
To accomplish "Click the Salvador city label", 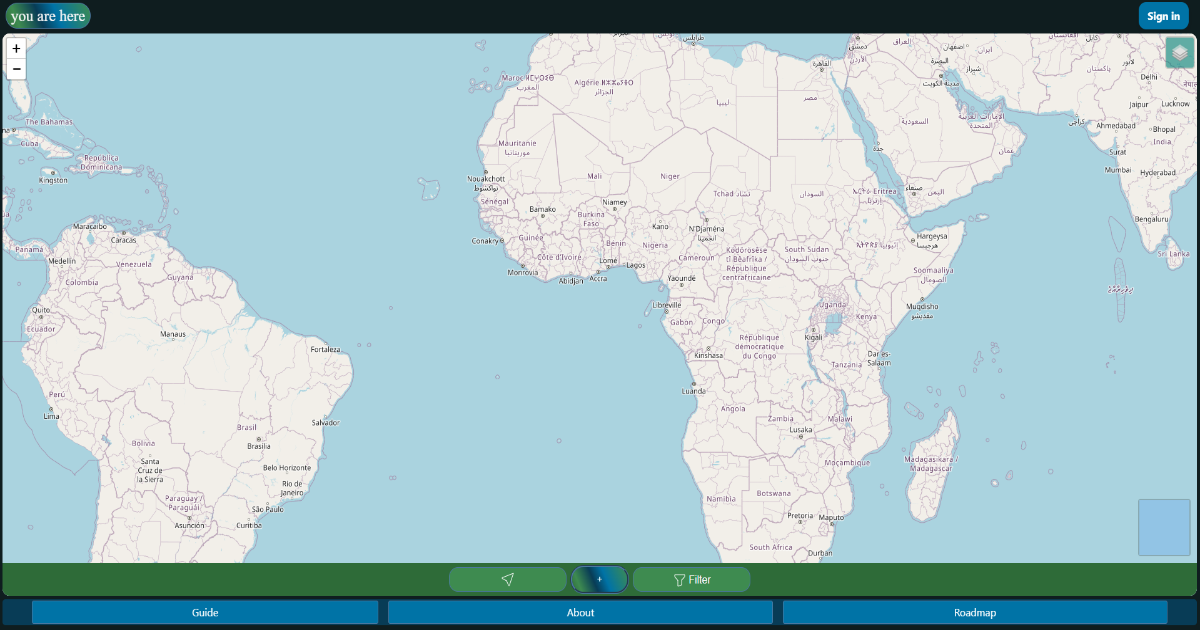I will click(325, 422).
